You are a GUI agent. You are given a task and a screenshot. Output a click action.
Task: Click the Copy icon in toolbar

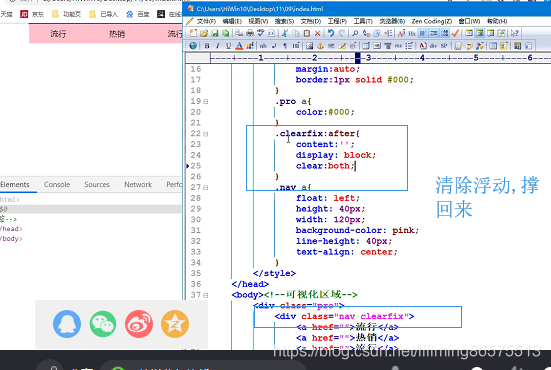pyautogui.click(x=296, y=33)
